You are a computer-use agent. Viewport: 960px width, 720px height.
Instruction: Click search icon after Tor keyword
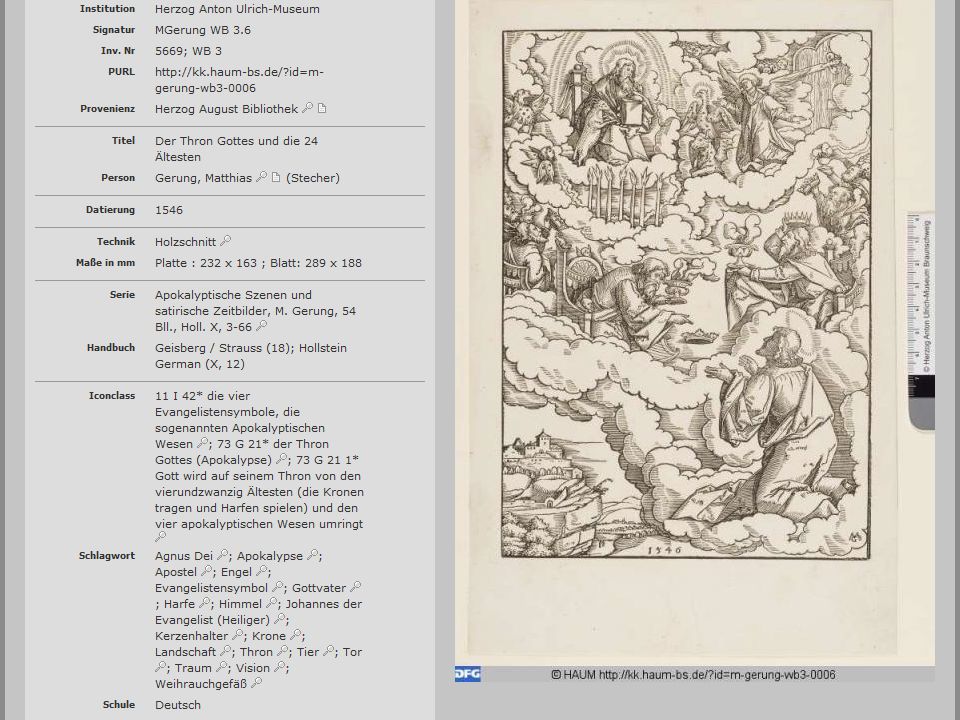coord(160,667)
